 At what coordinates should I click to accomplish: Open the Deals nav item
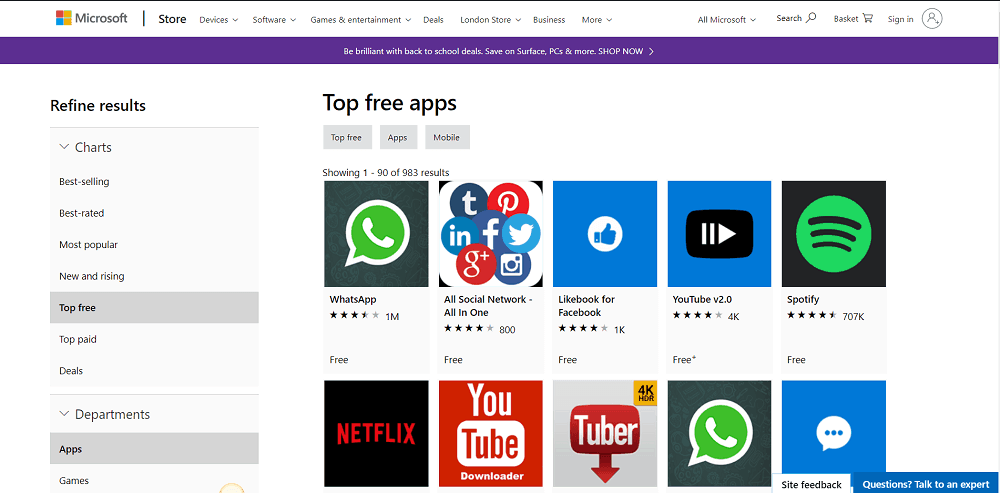click(434, 20)
